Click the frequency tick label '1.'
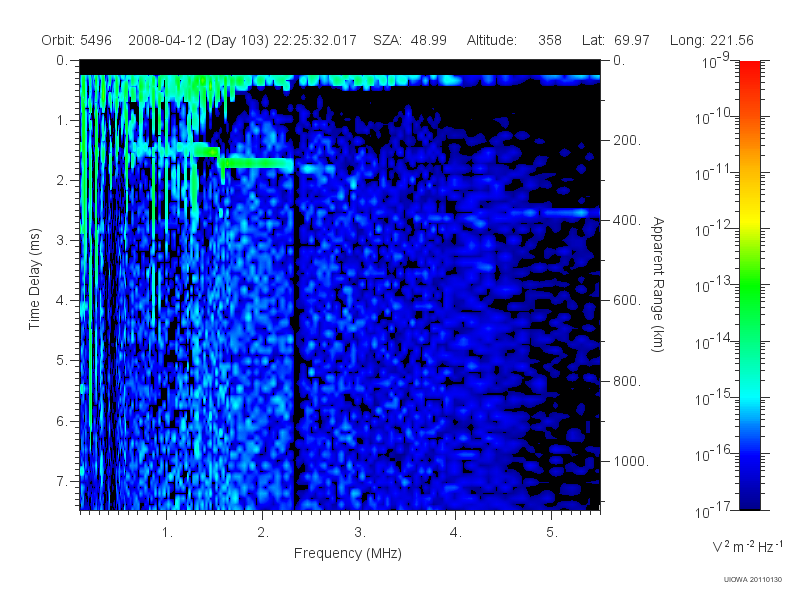800x600 pixels. click(167, 532)
